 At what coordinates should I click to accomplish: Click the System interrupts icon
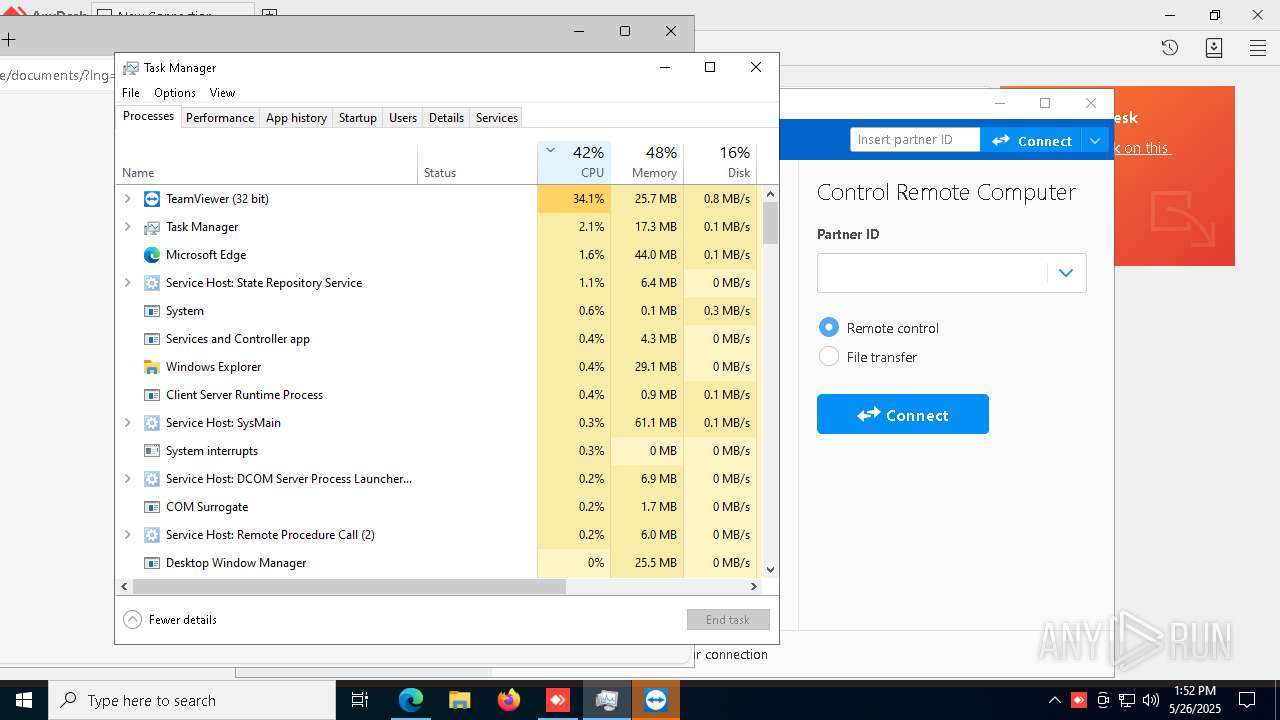(152, 451)
